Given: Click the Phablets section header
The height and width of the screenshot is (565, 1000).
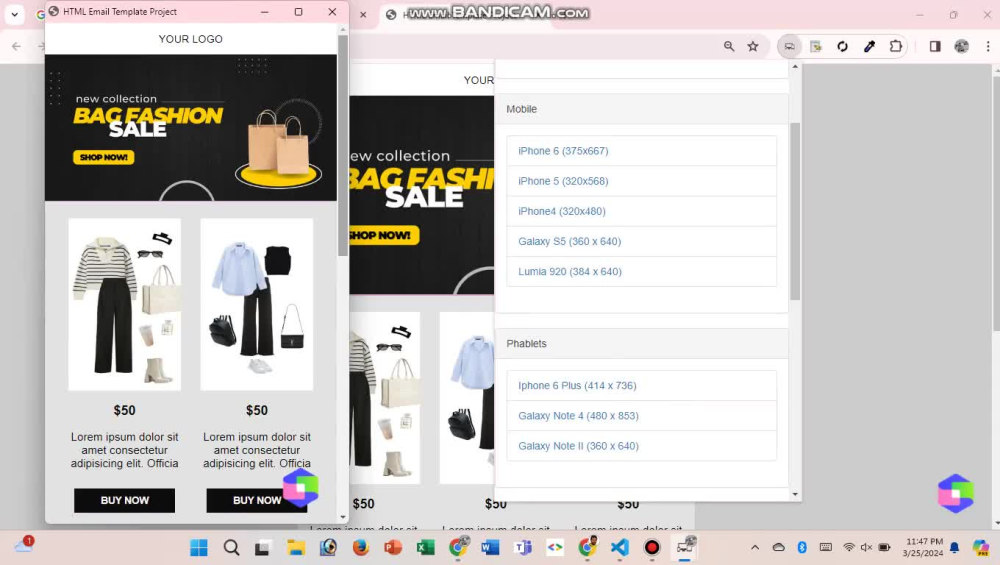Looking at the screenshot, I should (642, 344).
